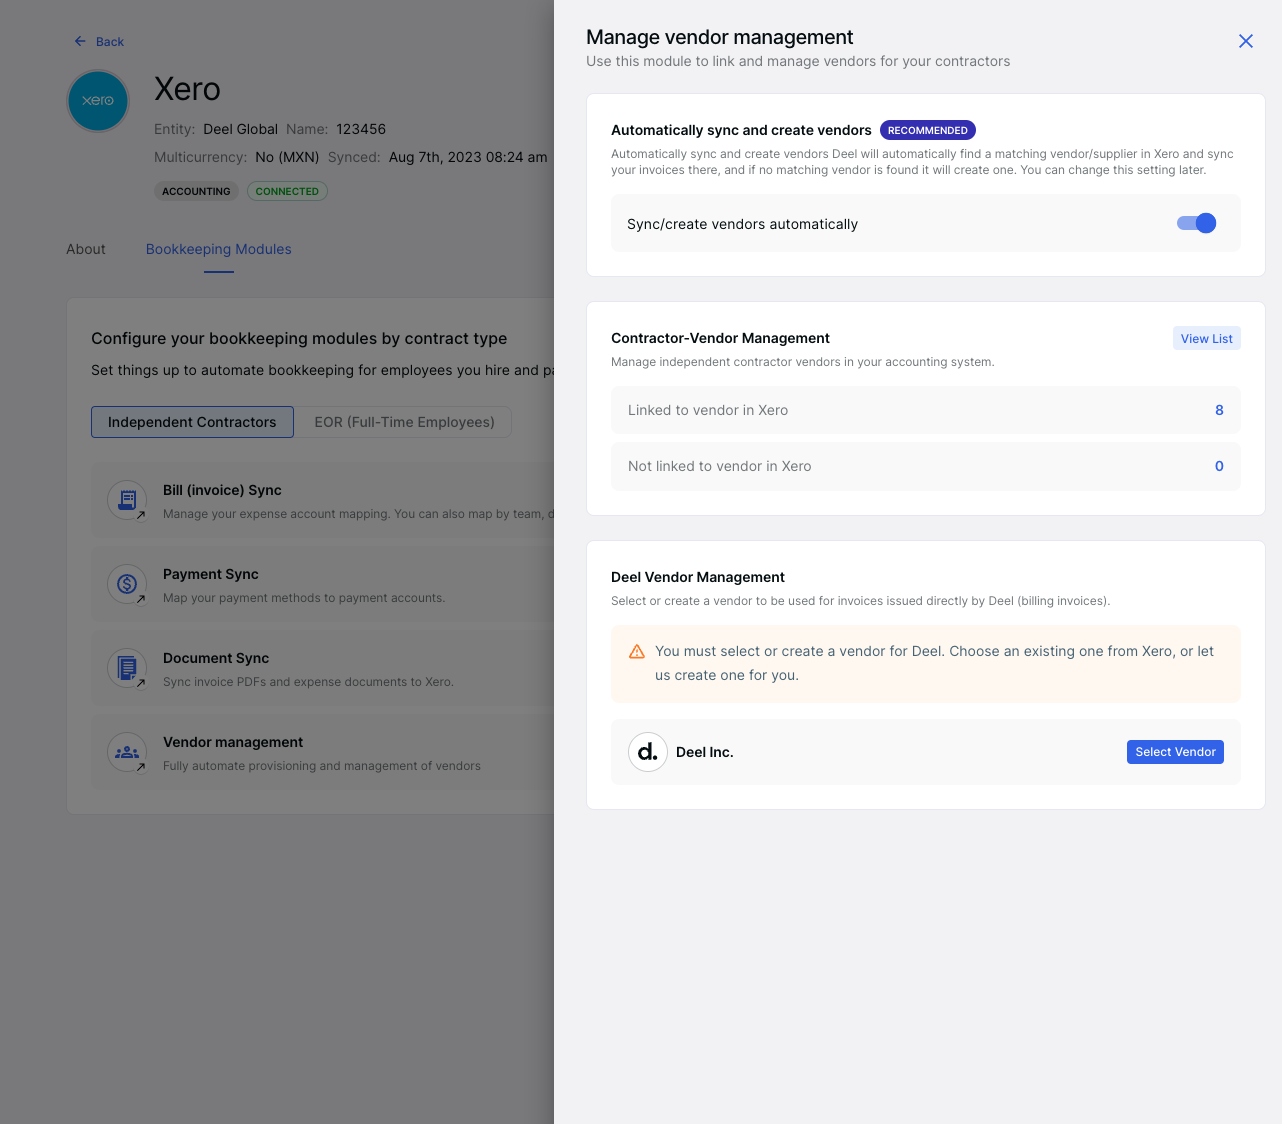The height and width of the screenshot is (1124, 1282).
Task: Open the Linked to vendor in Xero row
Action: point(926,410)
